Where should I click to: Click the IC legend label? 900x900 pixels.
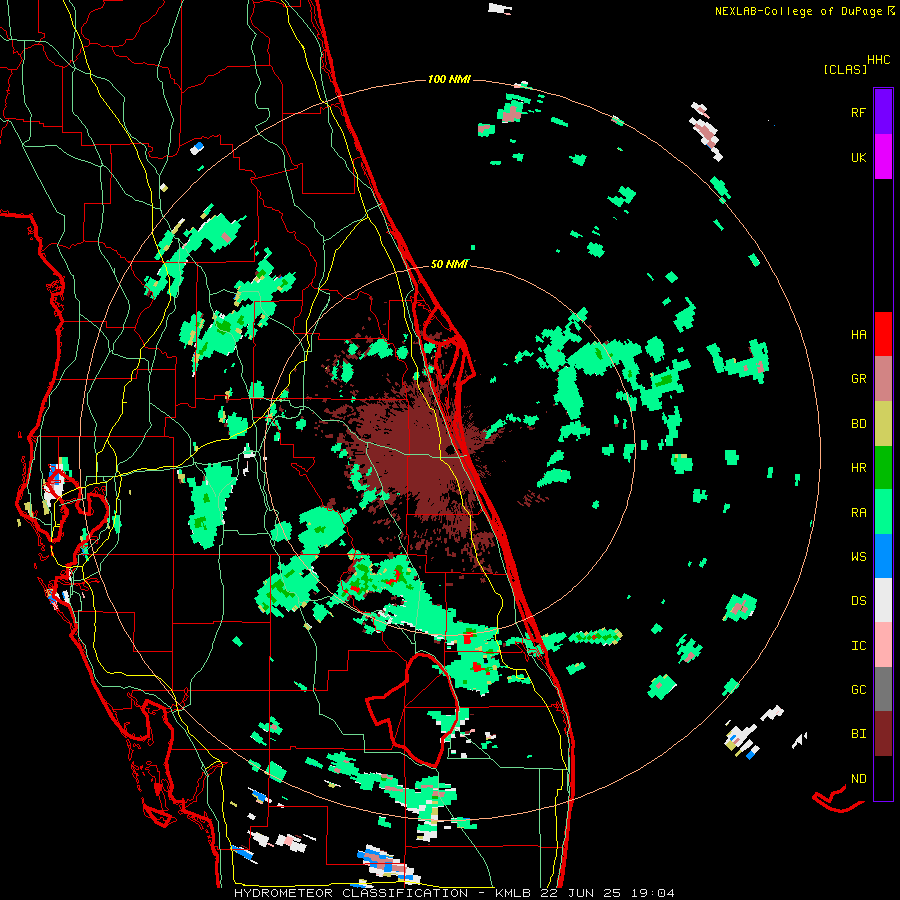858,646
